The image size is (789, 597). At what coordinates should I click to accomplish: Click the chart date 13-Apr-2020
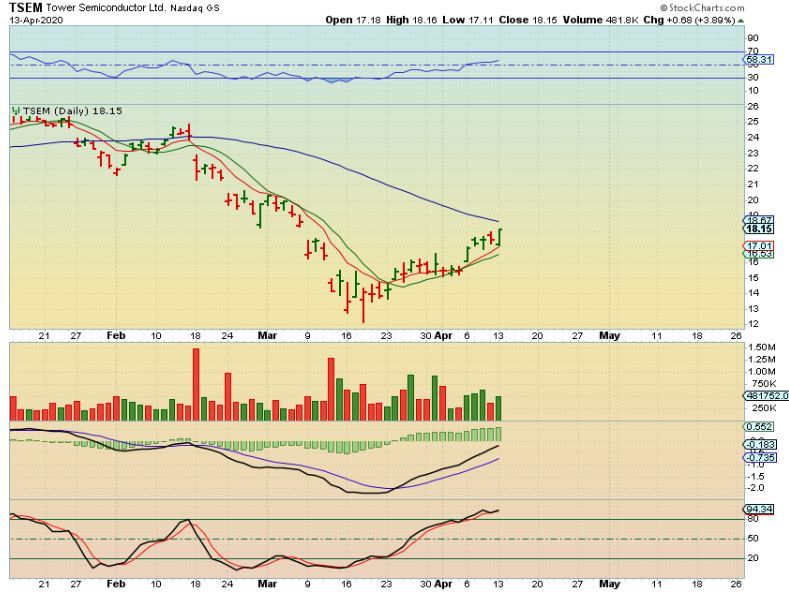pos(36,21)
